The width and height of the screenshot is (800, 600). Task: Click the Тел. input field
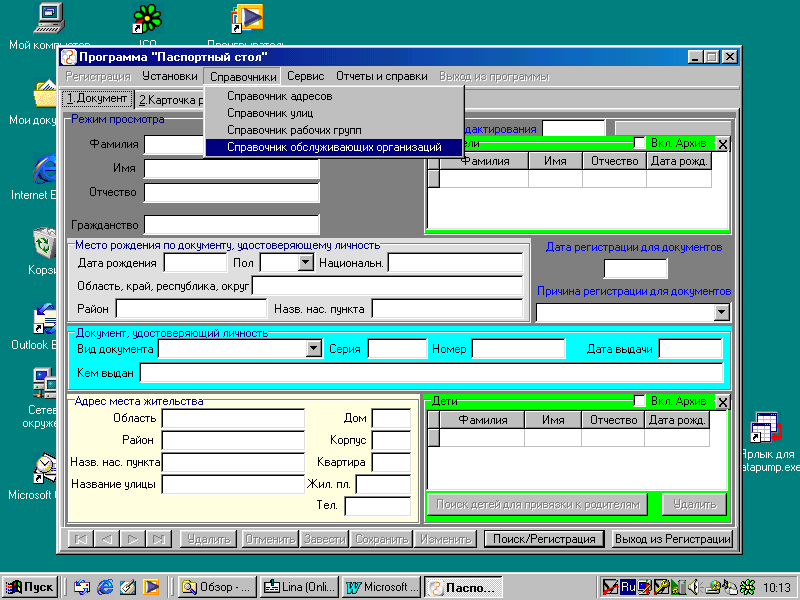click(378, 506)
